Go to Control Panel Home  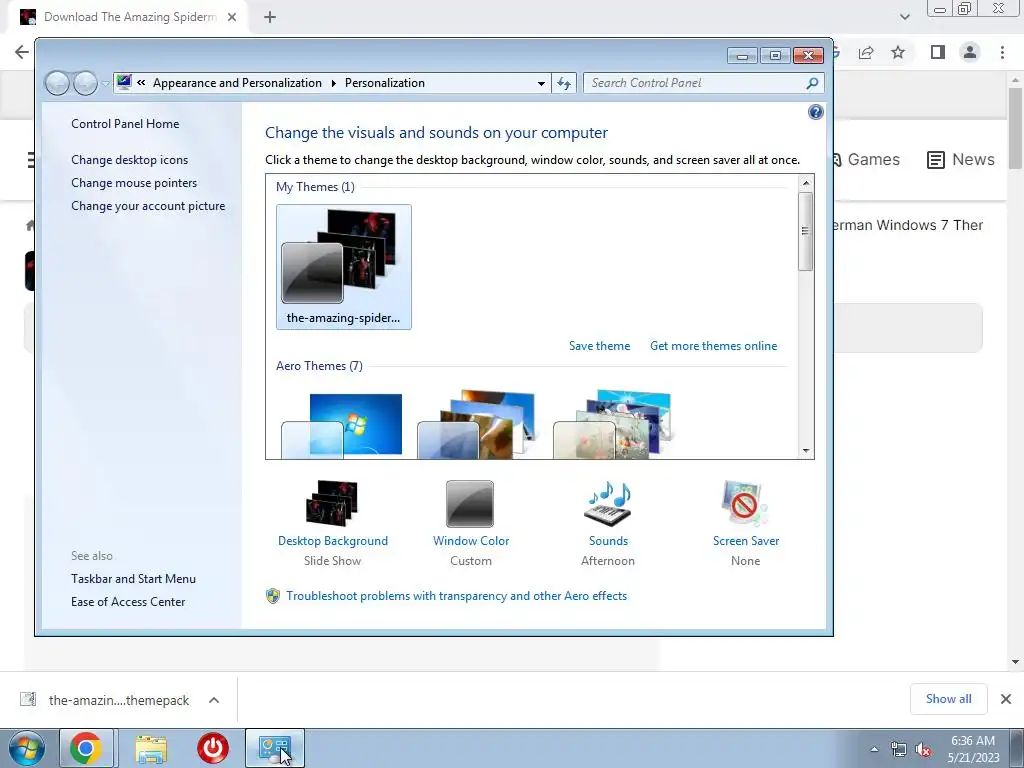click(x=125, y=123)
